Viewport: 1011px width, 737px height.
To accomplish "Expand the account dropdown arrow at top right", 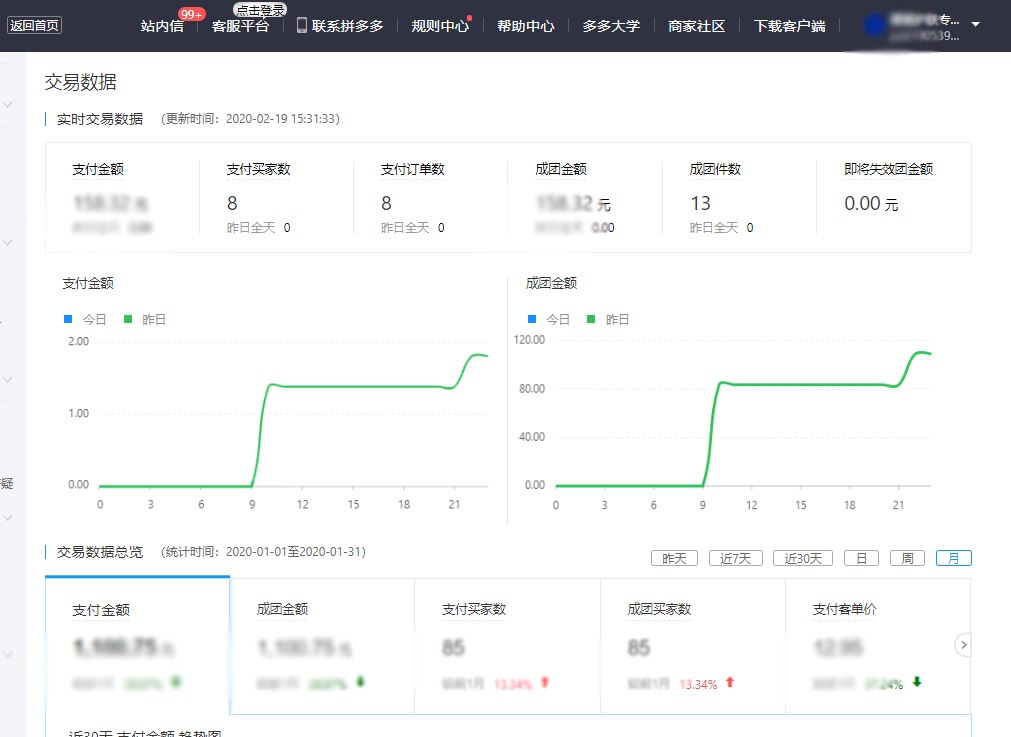I will click(x=975, y=24).
